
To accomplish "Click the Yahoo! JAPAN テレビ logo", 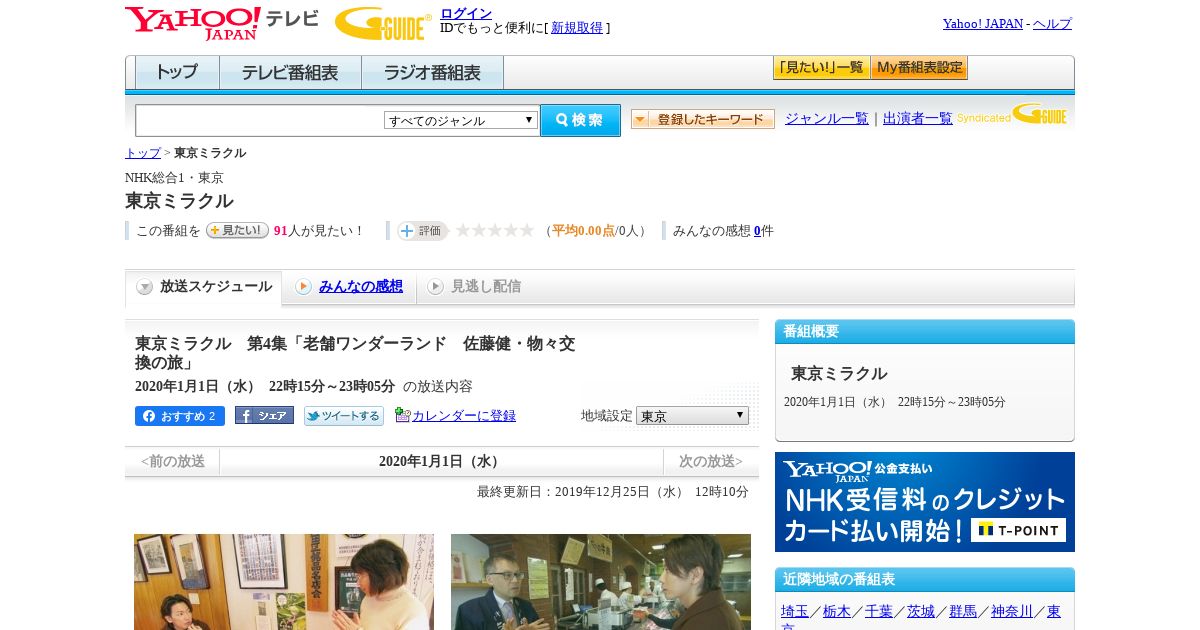I will click(222, 23).
